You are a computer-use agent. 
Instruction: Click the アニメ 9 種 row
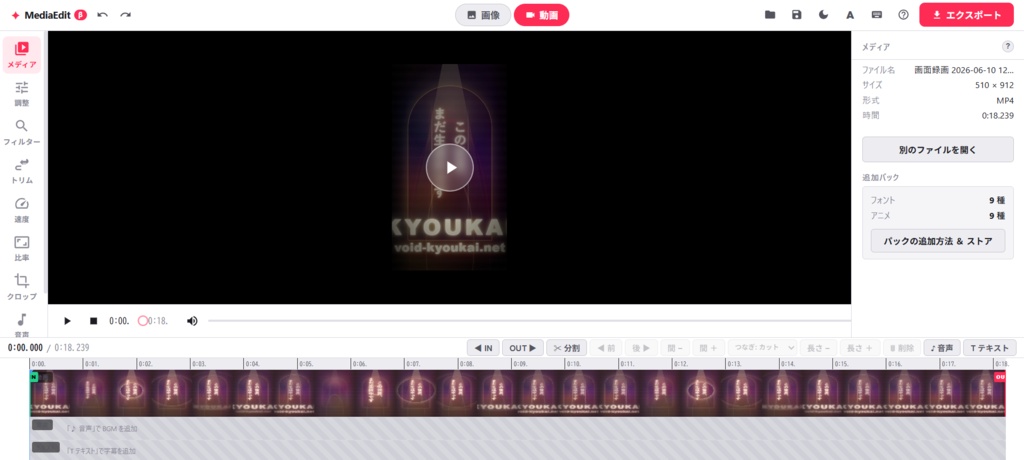click(x=938, y=216)
